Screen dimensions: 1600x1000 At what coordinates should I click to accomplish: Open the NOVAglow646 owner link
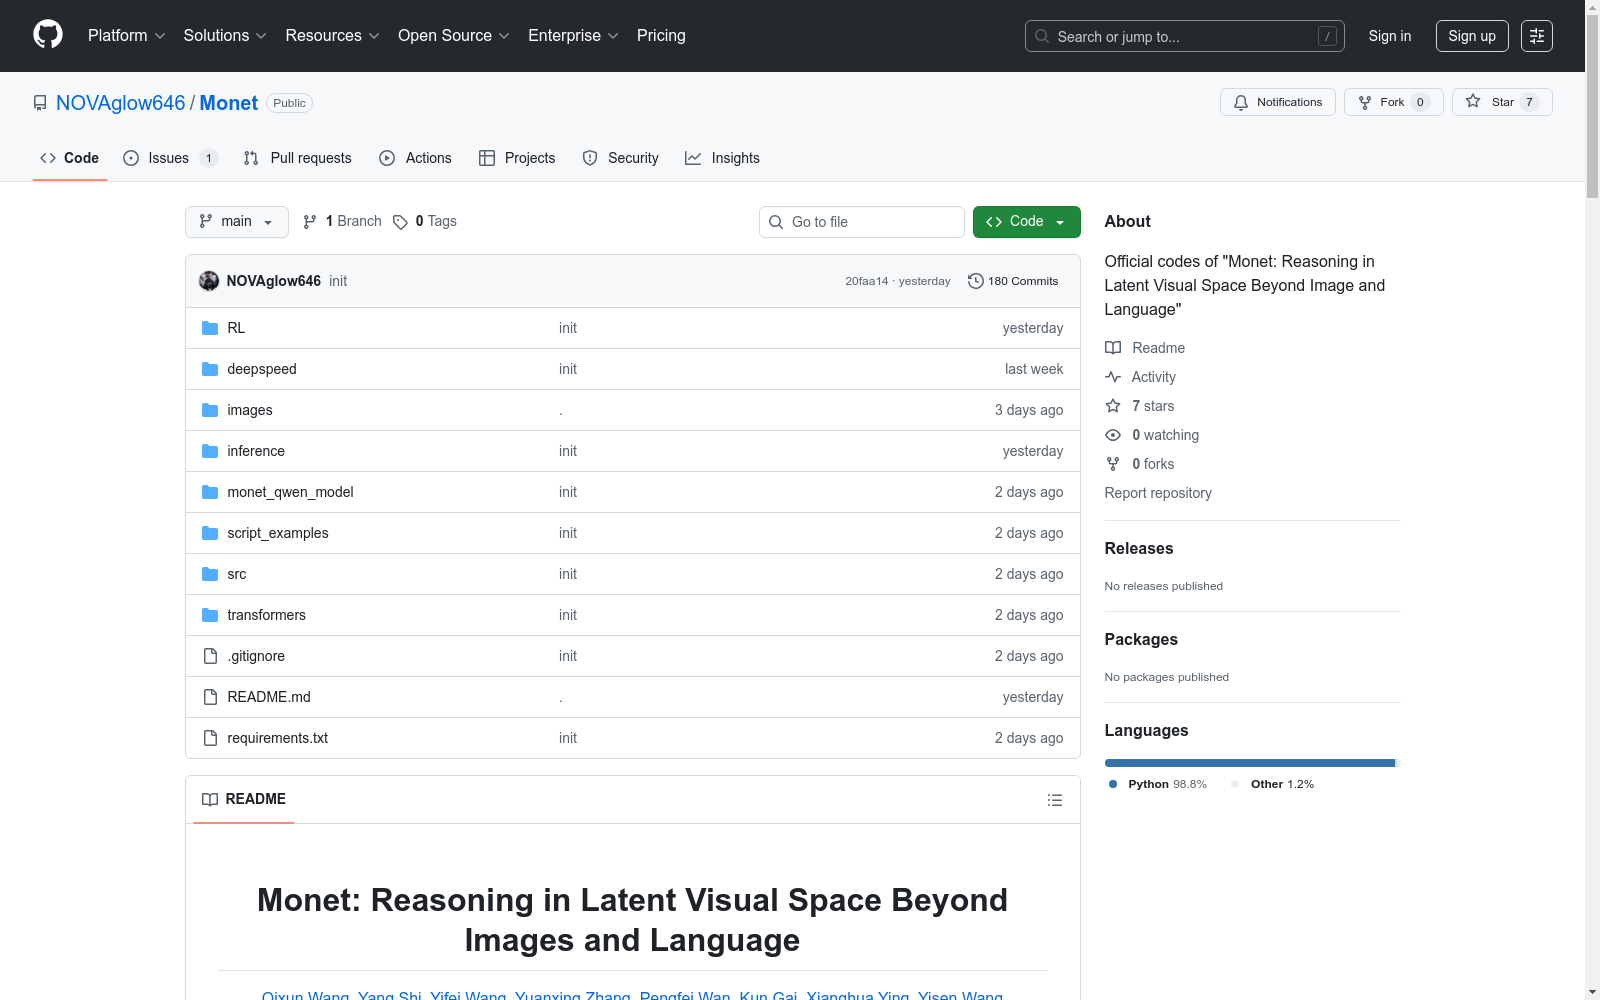120,103
